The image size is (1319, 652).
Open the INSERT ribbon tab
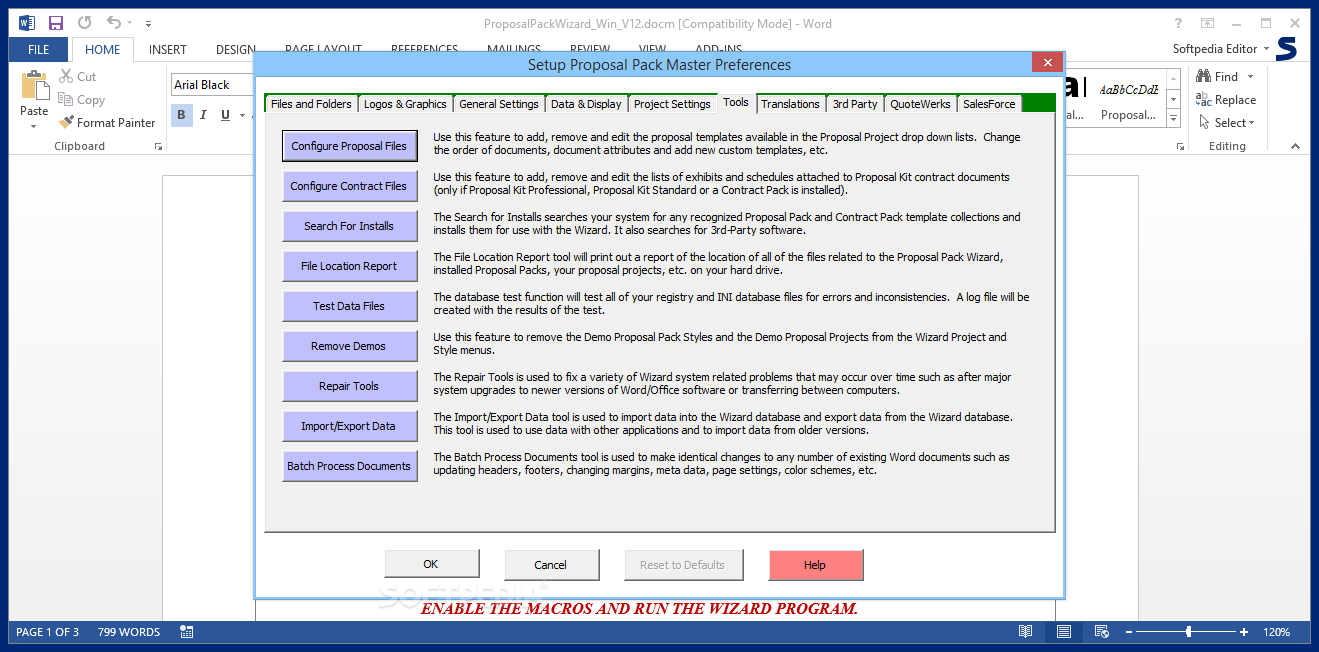point(168,49)
